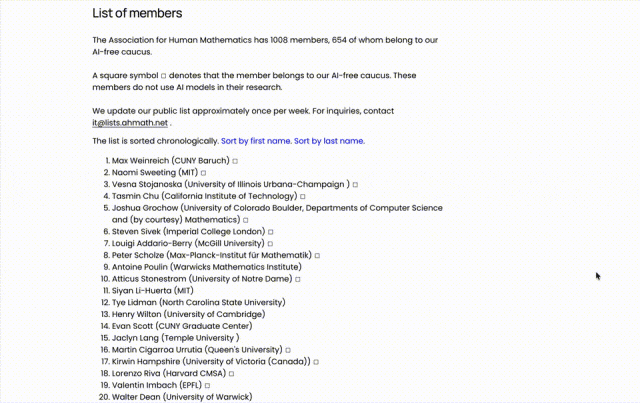Click the square symbol after Naomi Sweeting

coord(203,173)
